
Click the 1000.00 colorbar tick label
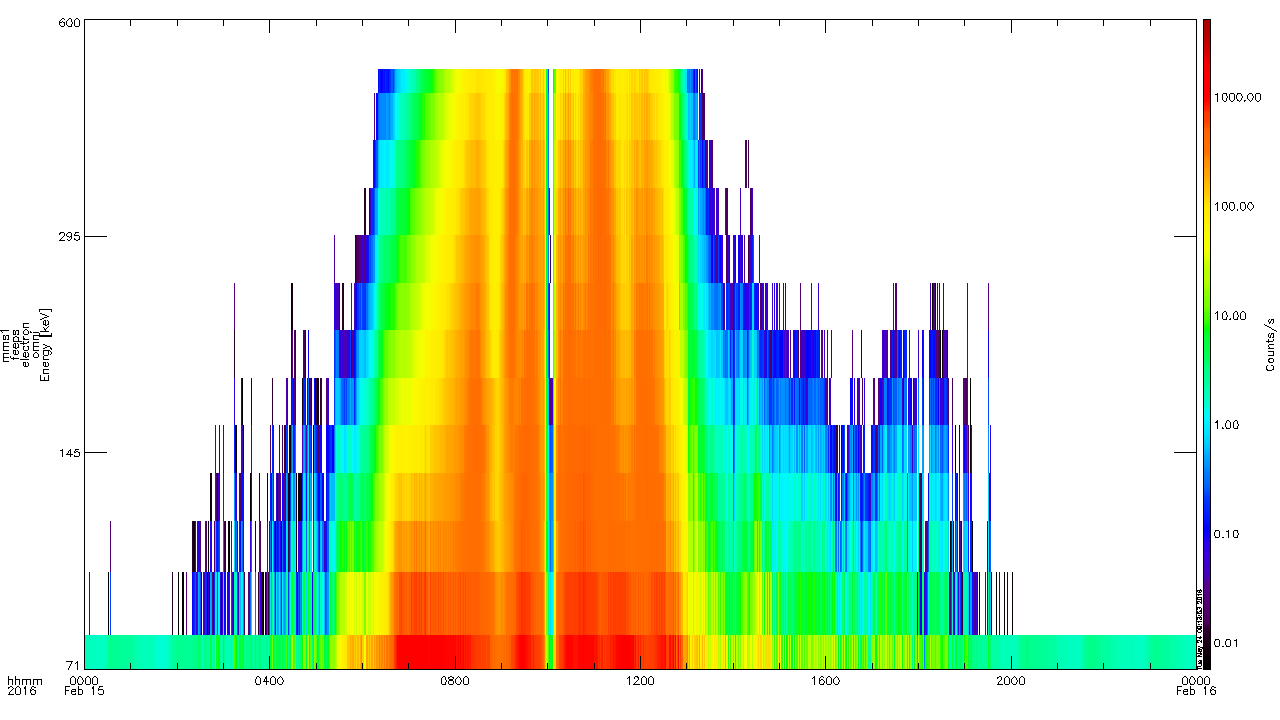coord(1239,98)
